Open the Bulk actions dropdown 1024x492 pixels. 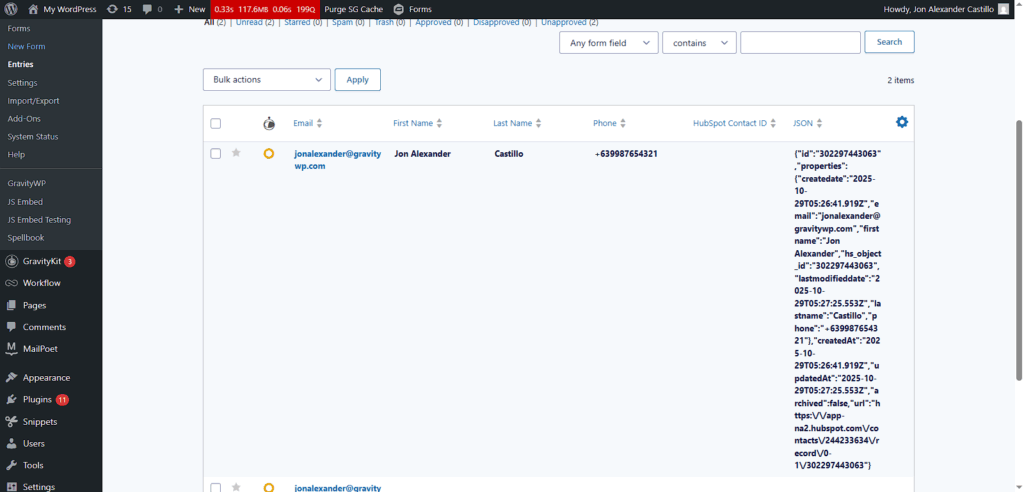click(x=266, y=80)
